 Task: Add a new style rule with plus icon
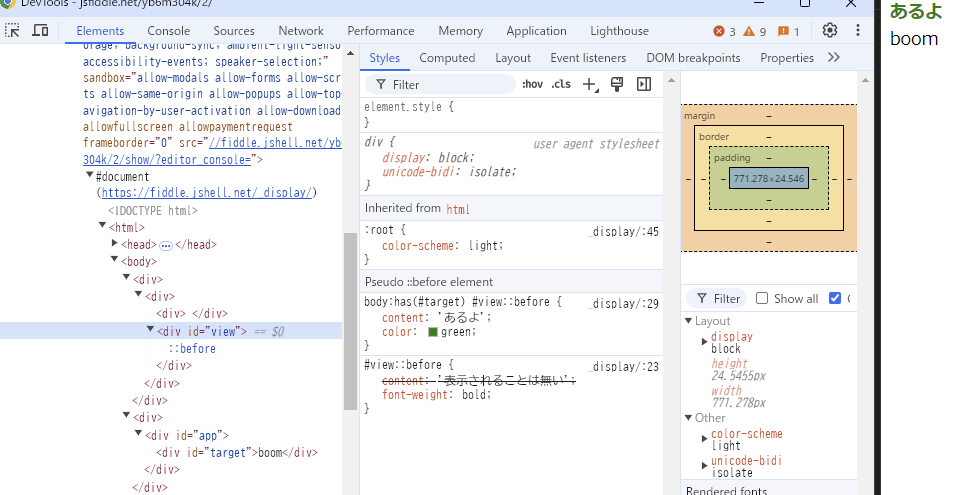coord(590,85)
